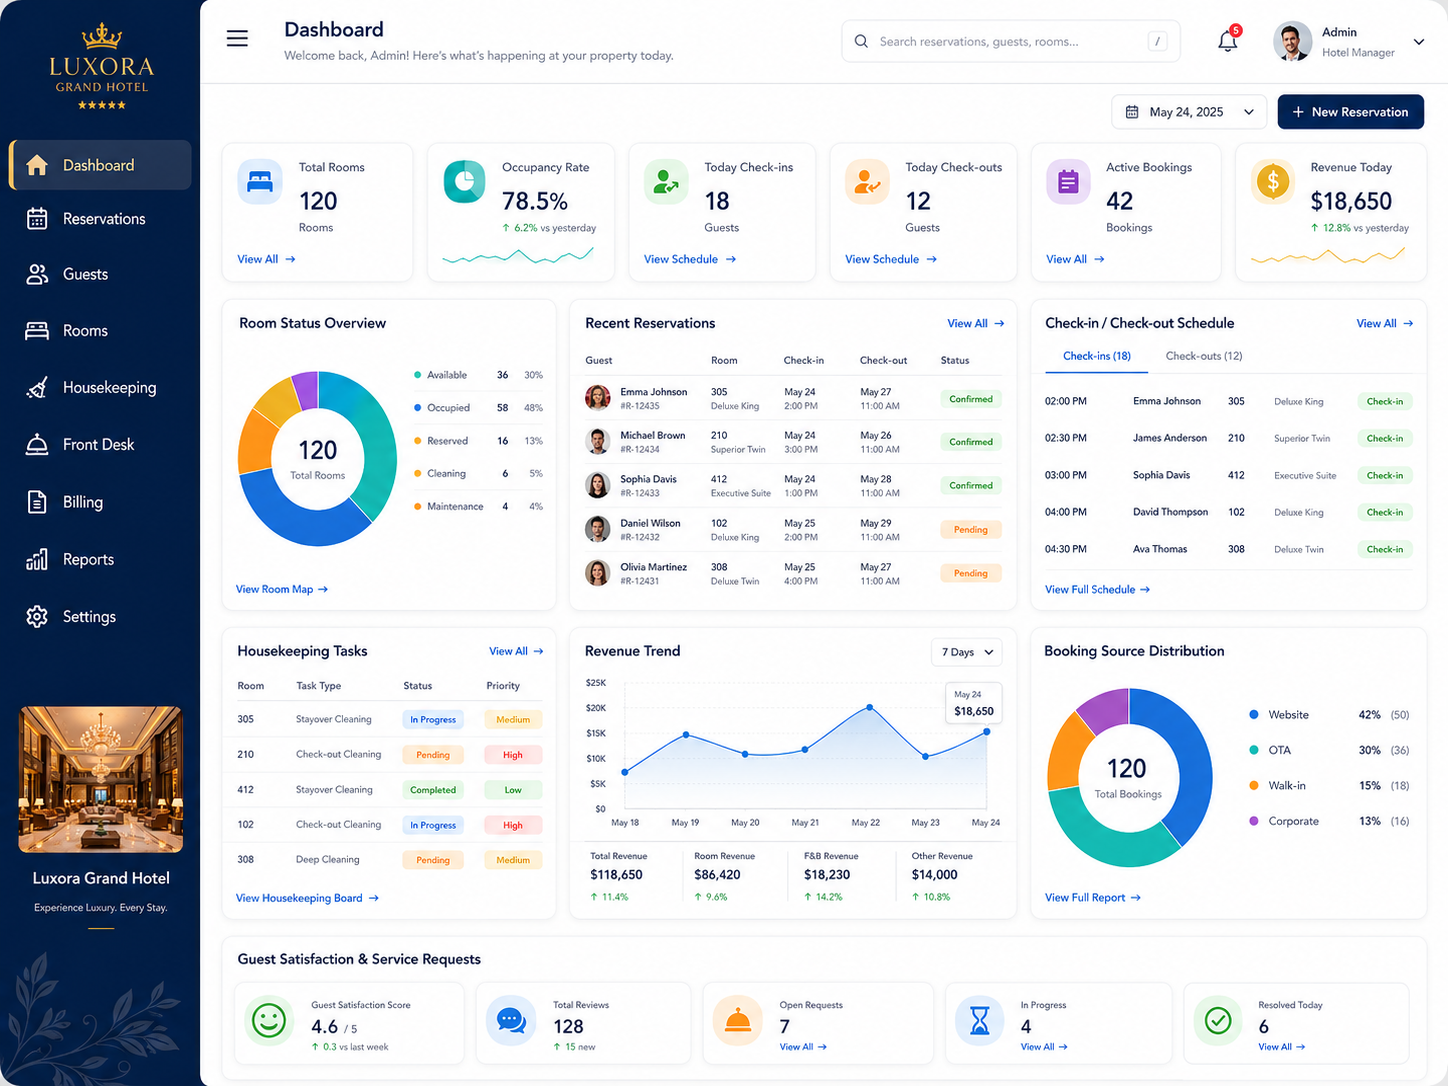Click the Revenue Today dollar coin icon
This screenshot has width=1448, height=1086.
tap(1273, 182)
